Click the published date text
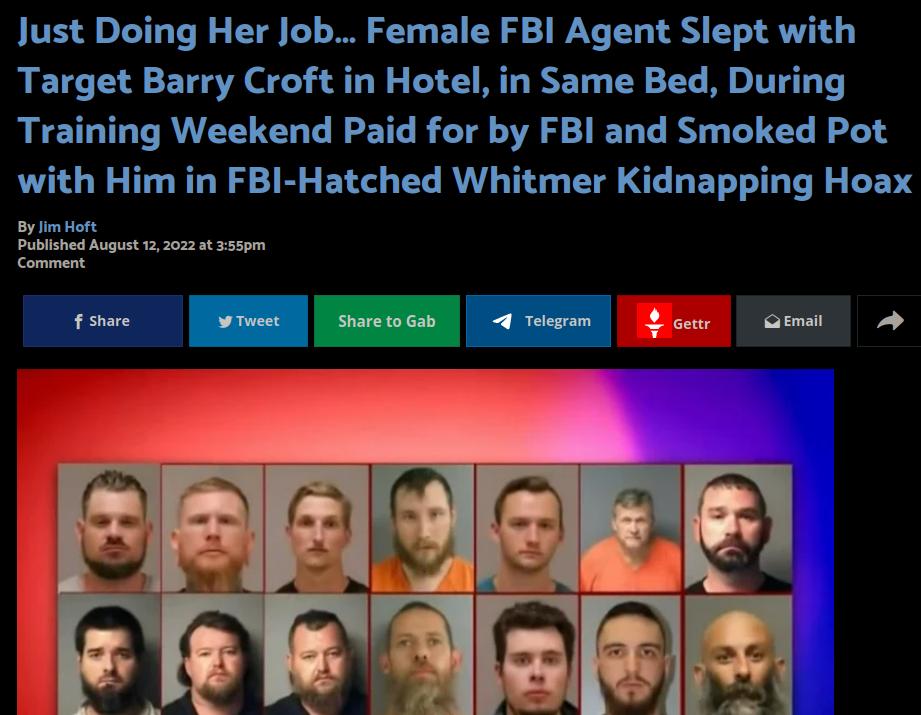Screen dimensions: 921x715 141,244
